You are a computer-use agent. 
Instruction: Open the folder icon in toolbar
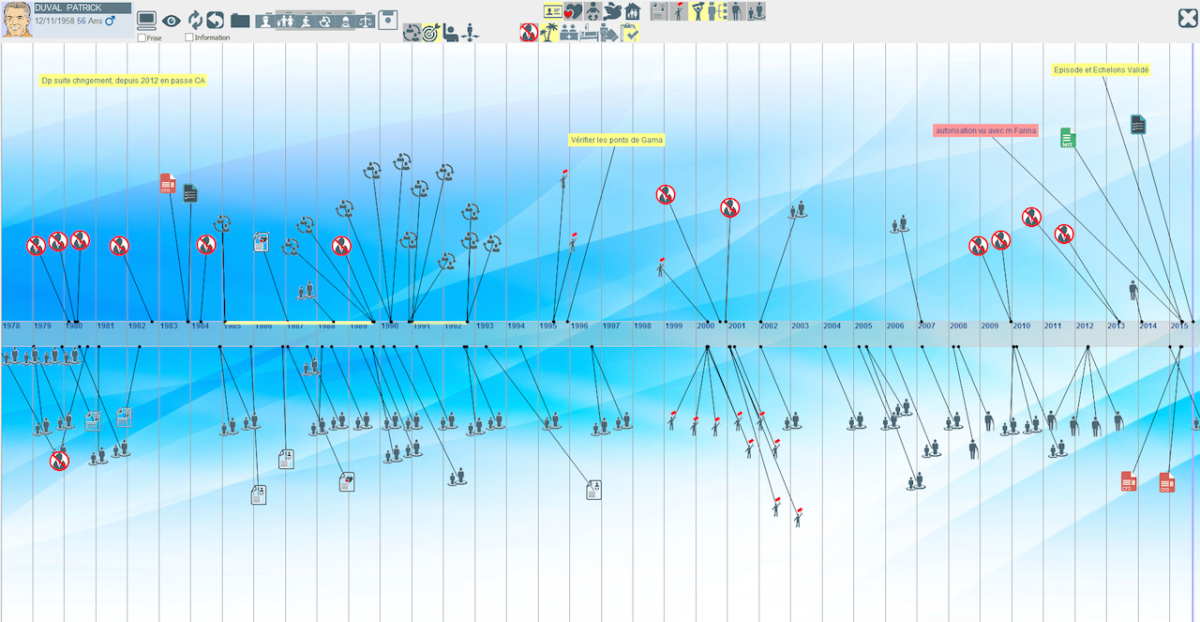coord(240,20)
